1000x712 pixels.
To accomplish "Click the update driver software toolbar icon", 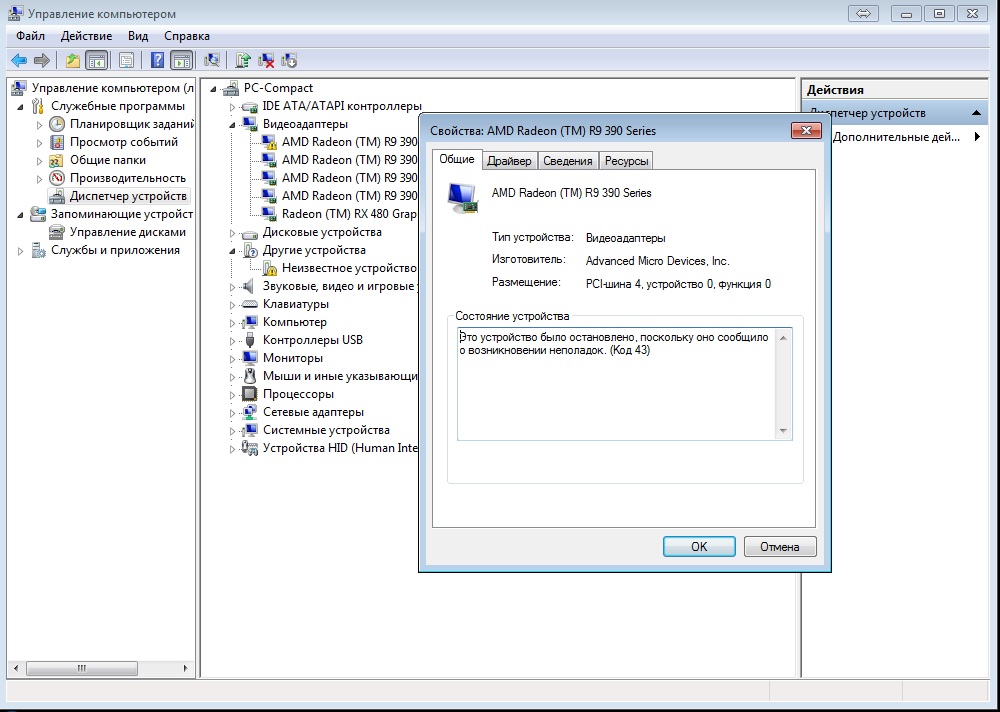I will pyautogui.click(x=242, y=61).
